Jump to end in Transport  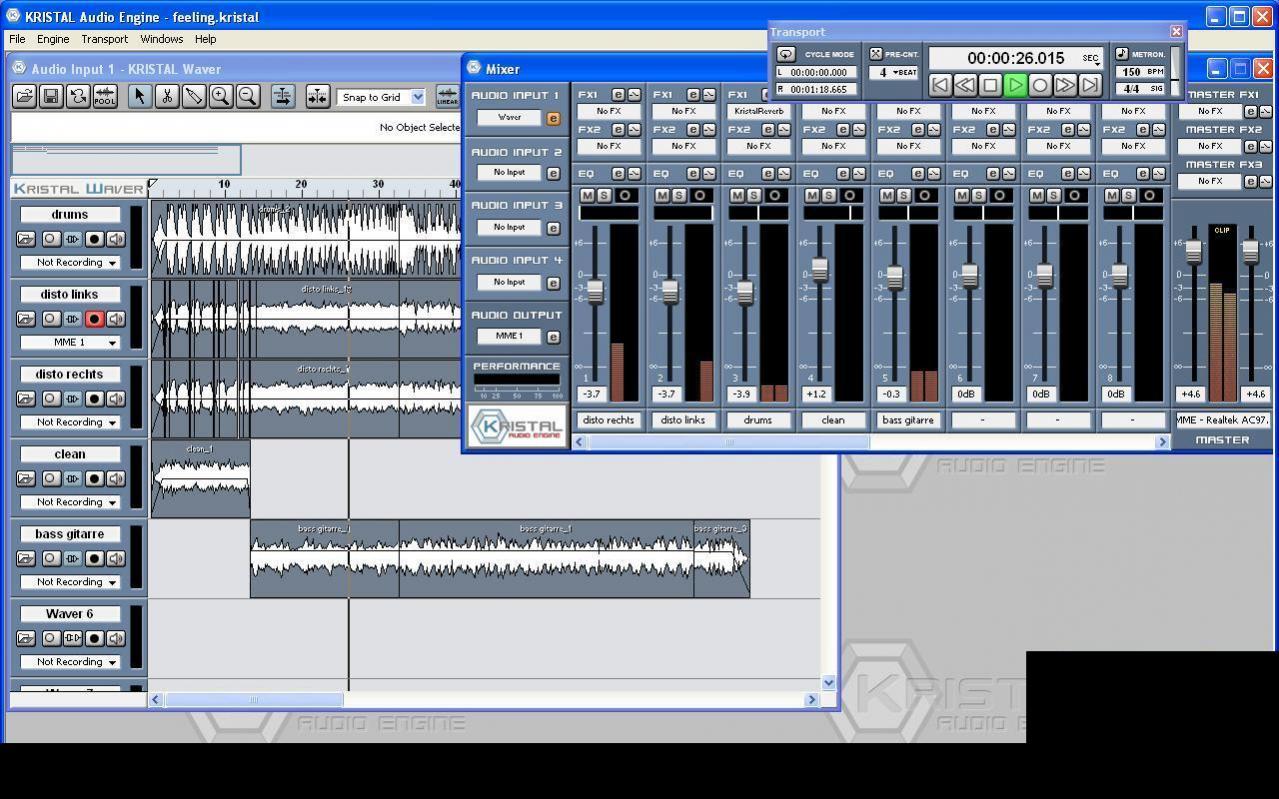(x=1090, y=86)
